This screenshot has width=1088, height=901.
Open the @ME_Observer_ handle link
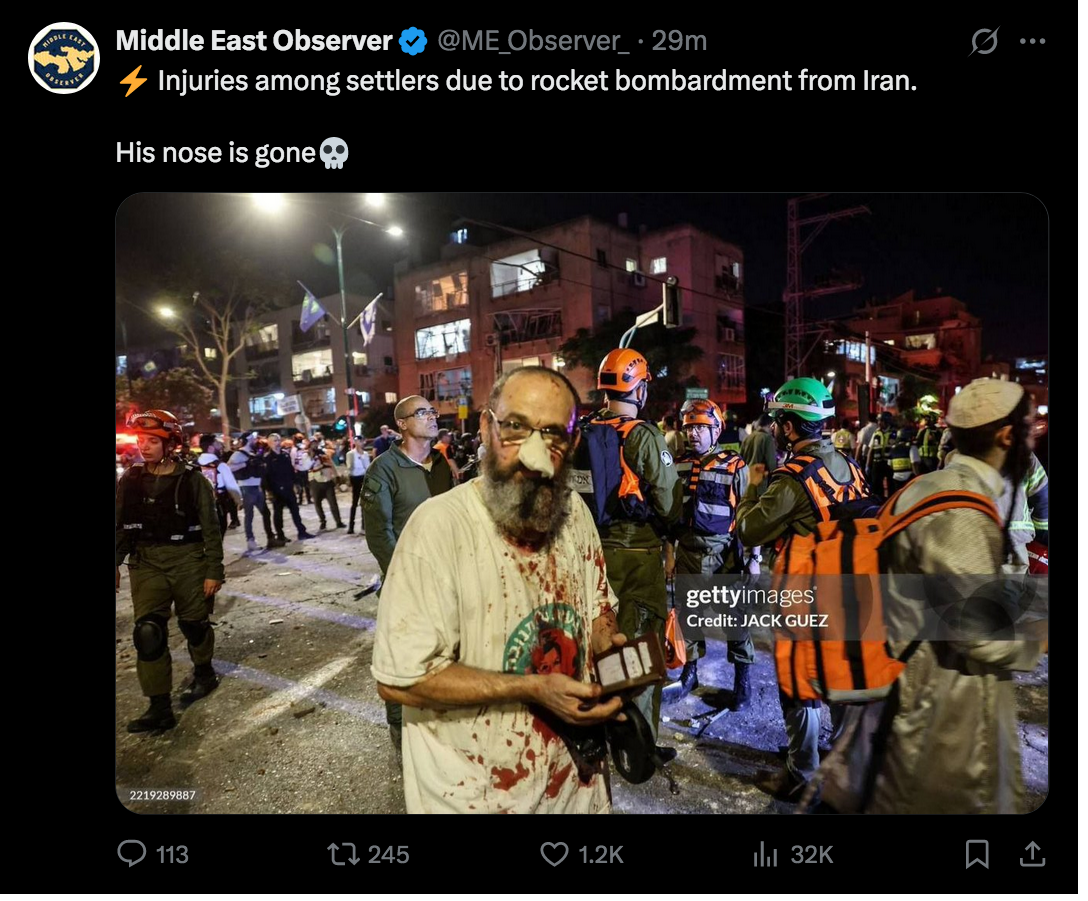click(x=534, y=42)
